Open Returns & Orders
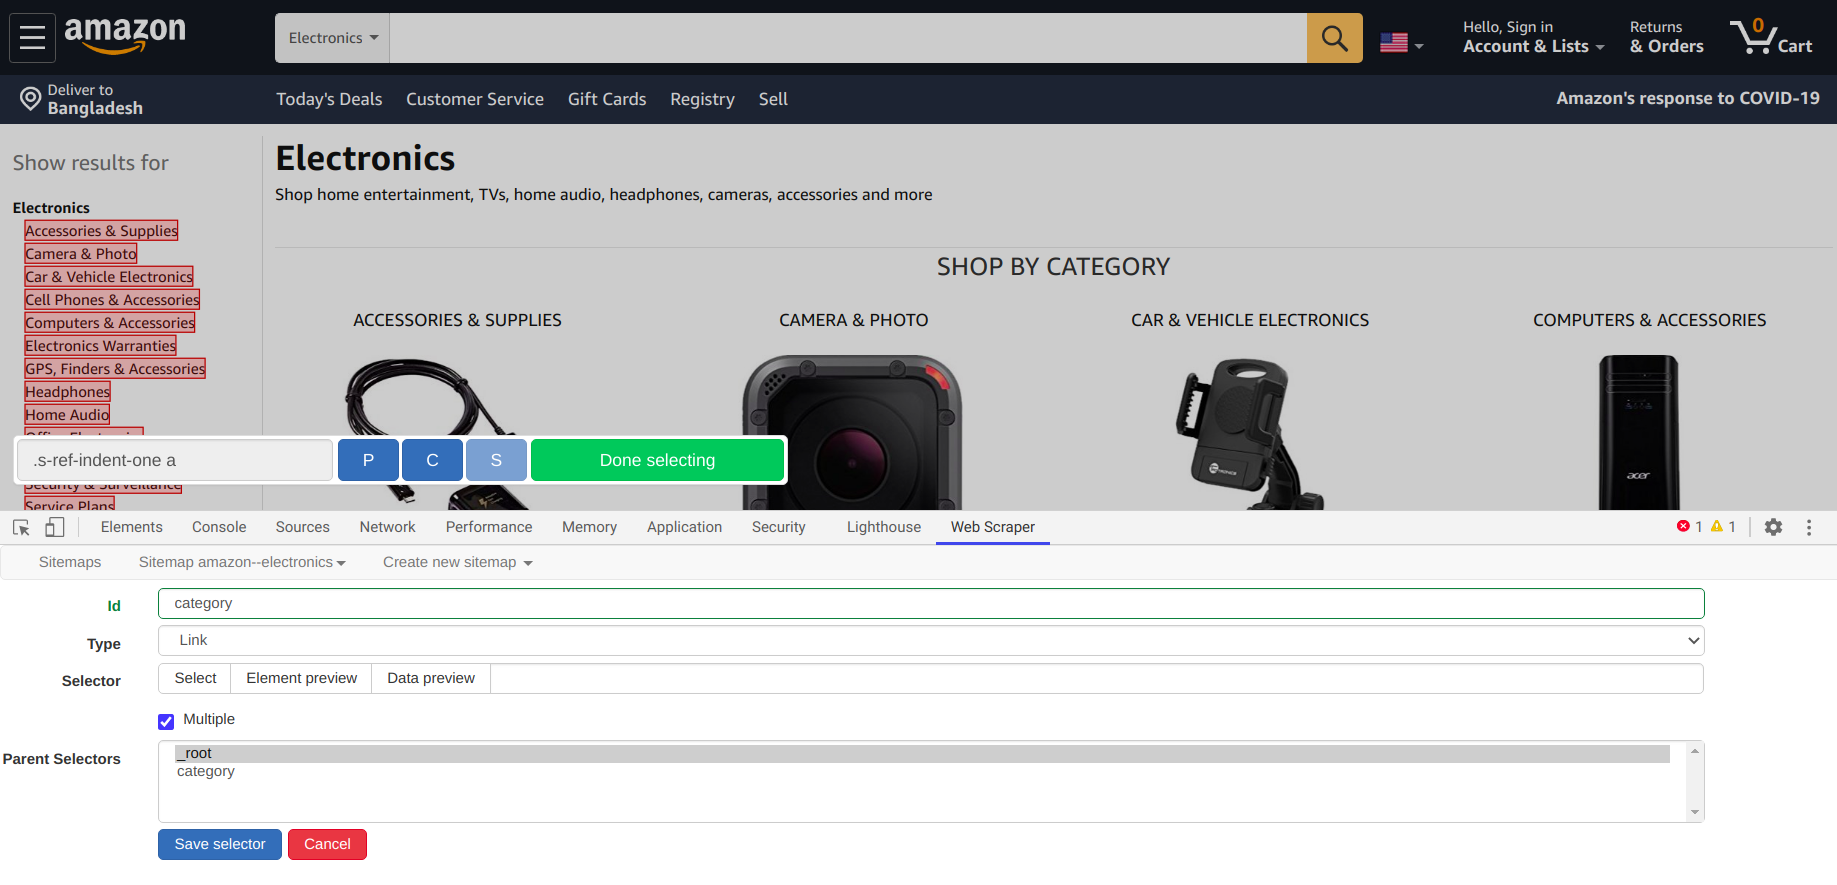The image size is (1837, 885). 1667,37
